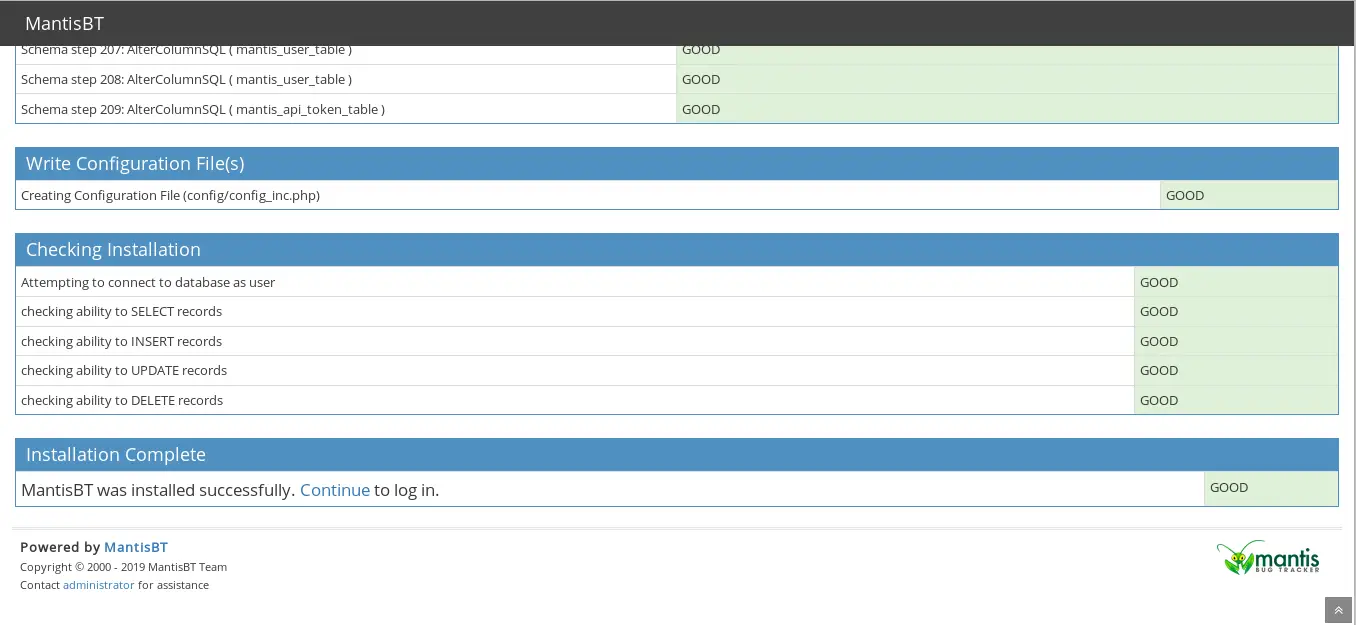1356x625 pixels.
Task: Open the Continue link to log in
Action: click(334, 490)
